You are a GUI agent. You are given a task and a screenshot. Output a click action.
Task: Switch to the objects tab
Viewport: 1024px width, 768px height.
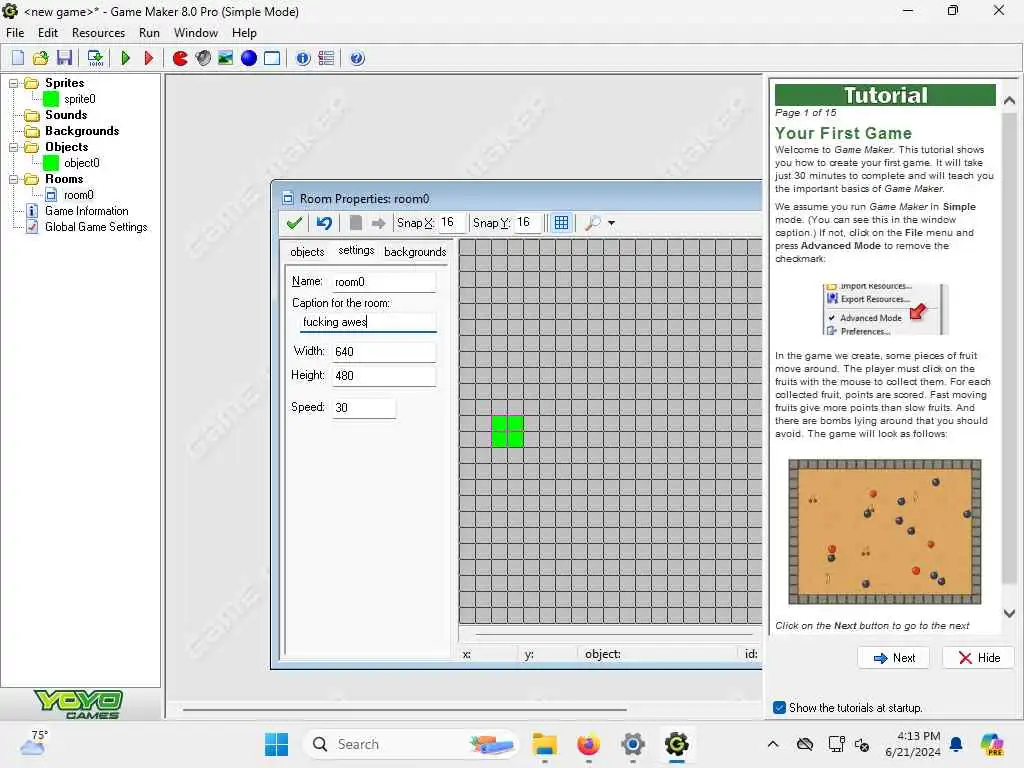(x=307, y=252)
